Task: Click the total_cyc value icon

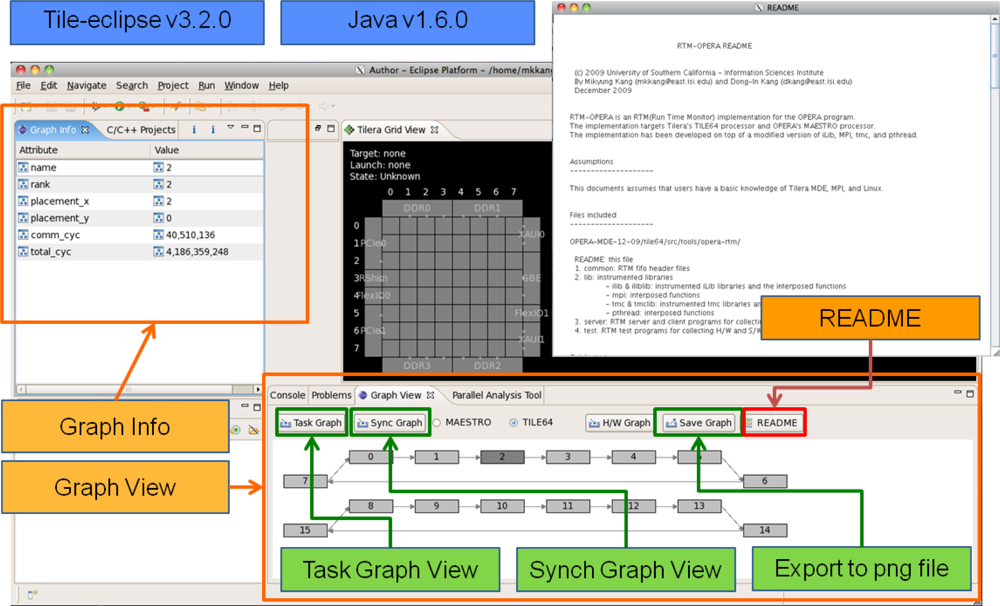Action: (158, 252)
